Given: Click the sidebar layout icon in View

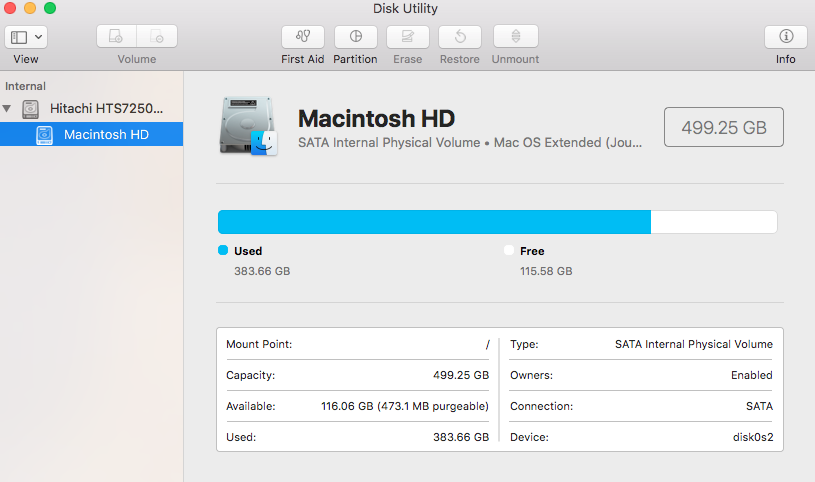Looking at the screenshot, I should pyautogui.click(x=19, y=37).
